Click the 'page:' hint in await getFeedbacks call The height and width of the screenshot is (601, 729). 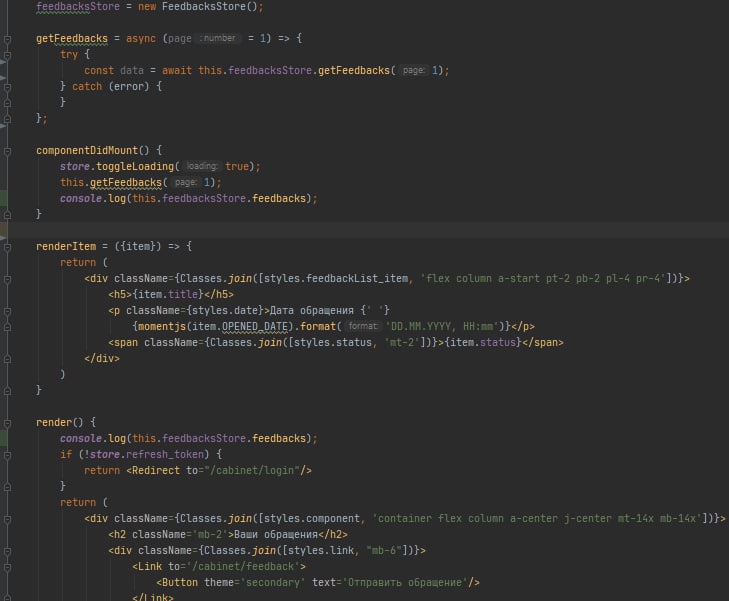pos(413,70)
